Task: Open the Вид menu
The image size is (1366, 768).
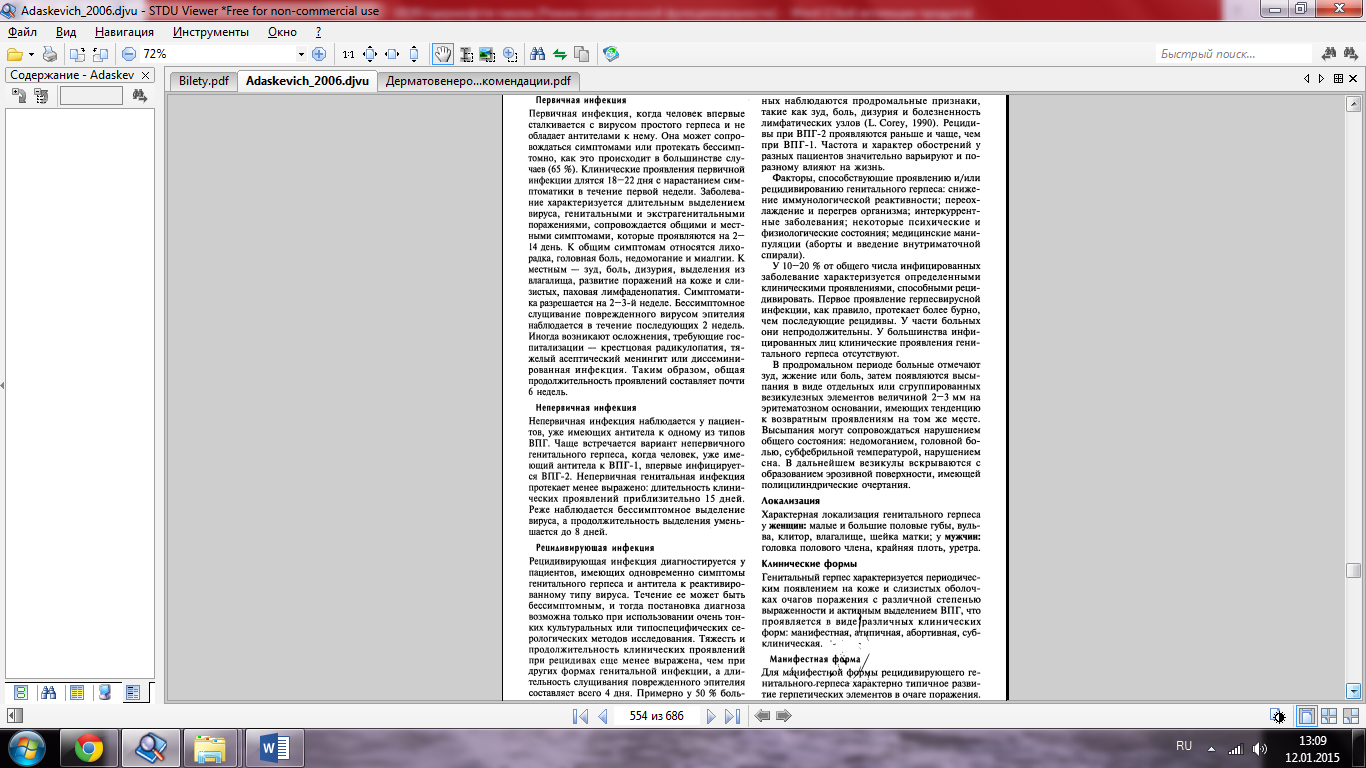Action: 66,31
